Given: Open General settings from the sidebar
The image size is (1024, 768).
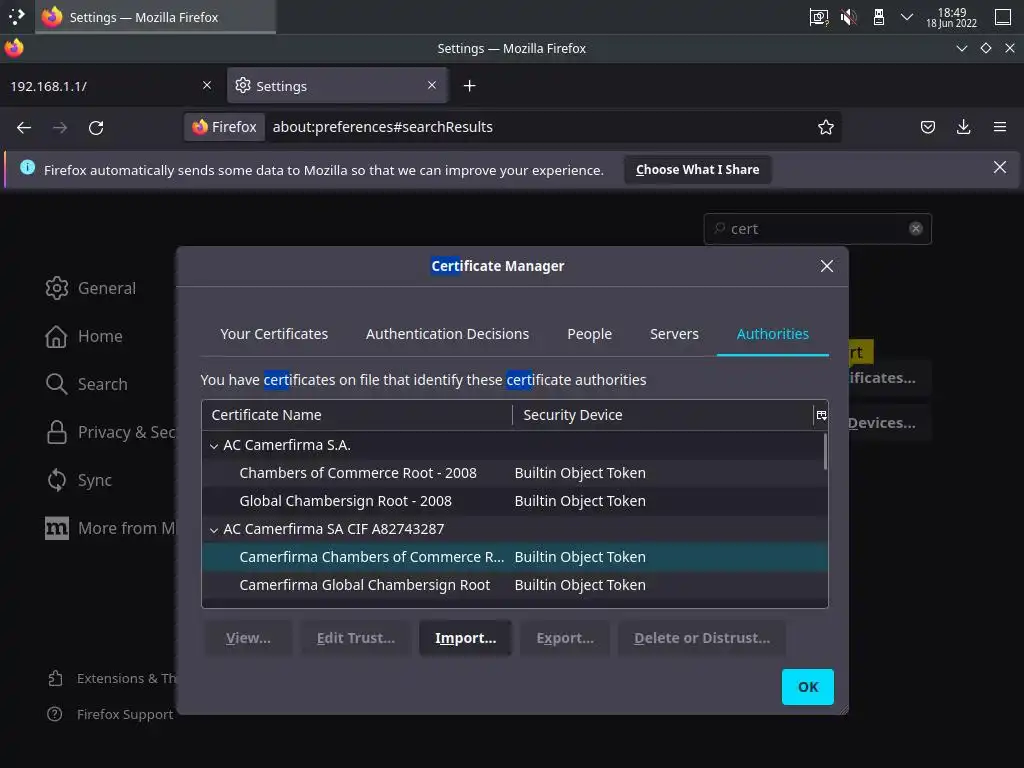Looking at the screenshot, I should click(91, 288).
